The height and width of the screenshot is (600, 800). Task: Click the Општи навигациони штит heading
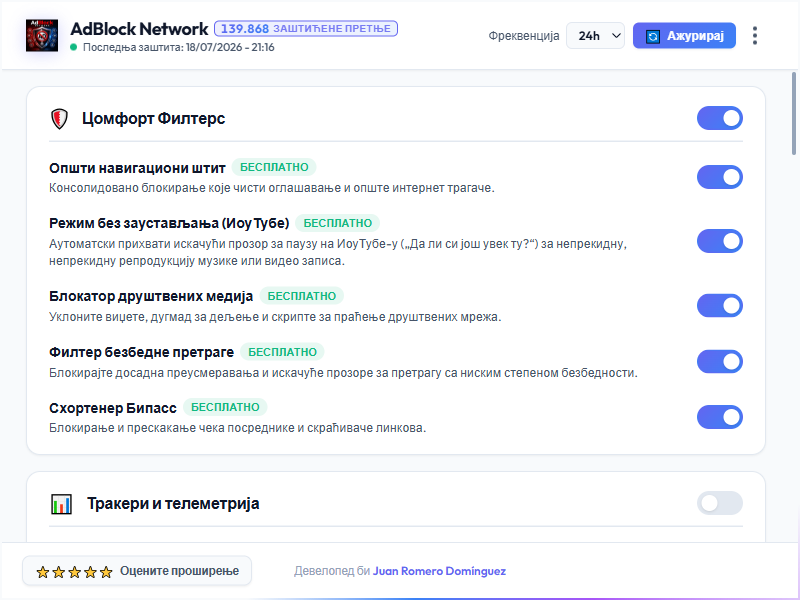137,168
